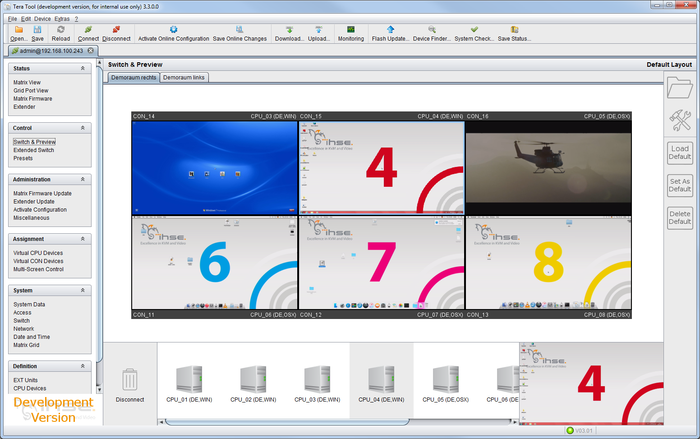Select the CPU_03 (DE,WIN) server icon
700x439 pixels.
pyautogui.click(x=317, y=379)
